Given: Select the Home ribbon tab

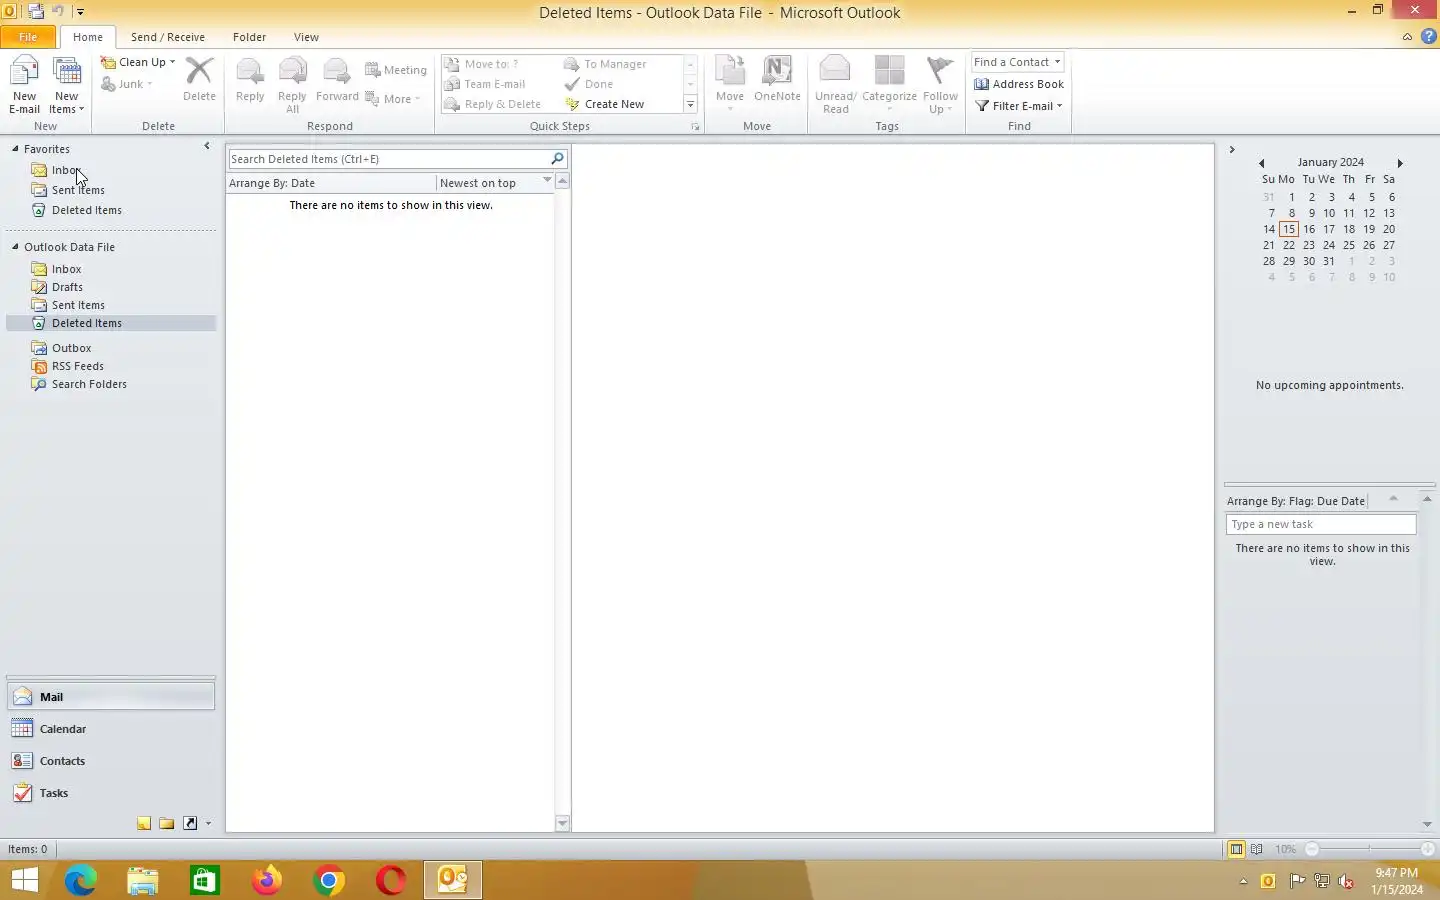Looking at the screenshot, I should coord(87,37).
